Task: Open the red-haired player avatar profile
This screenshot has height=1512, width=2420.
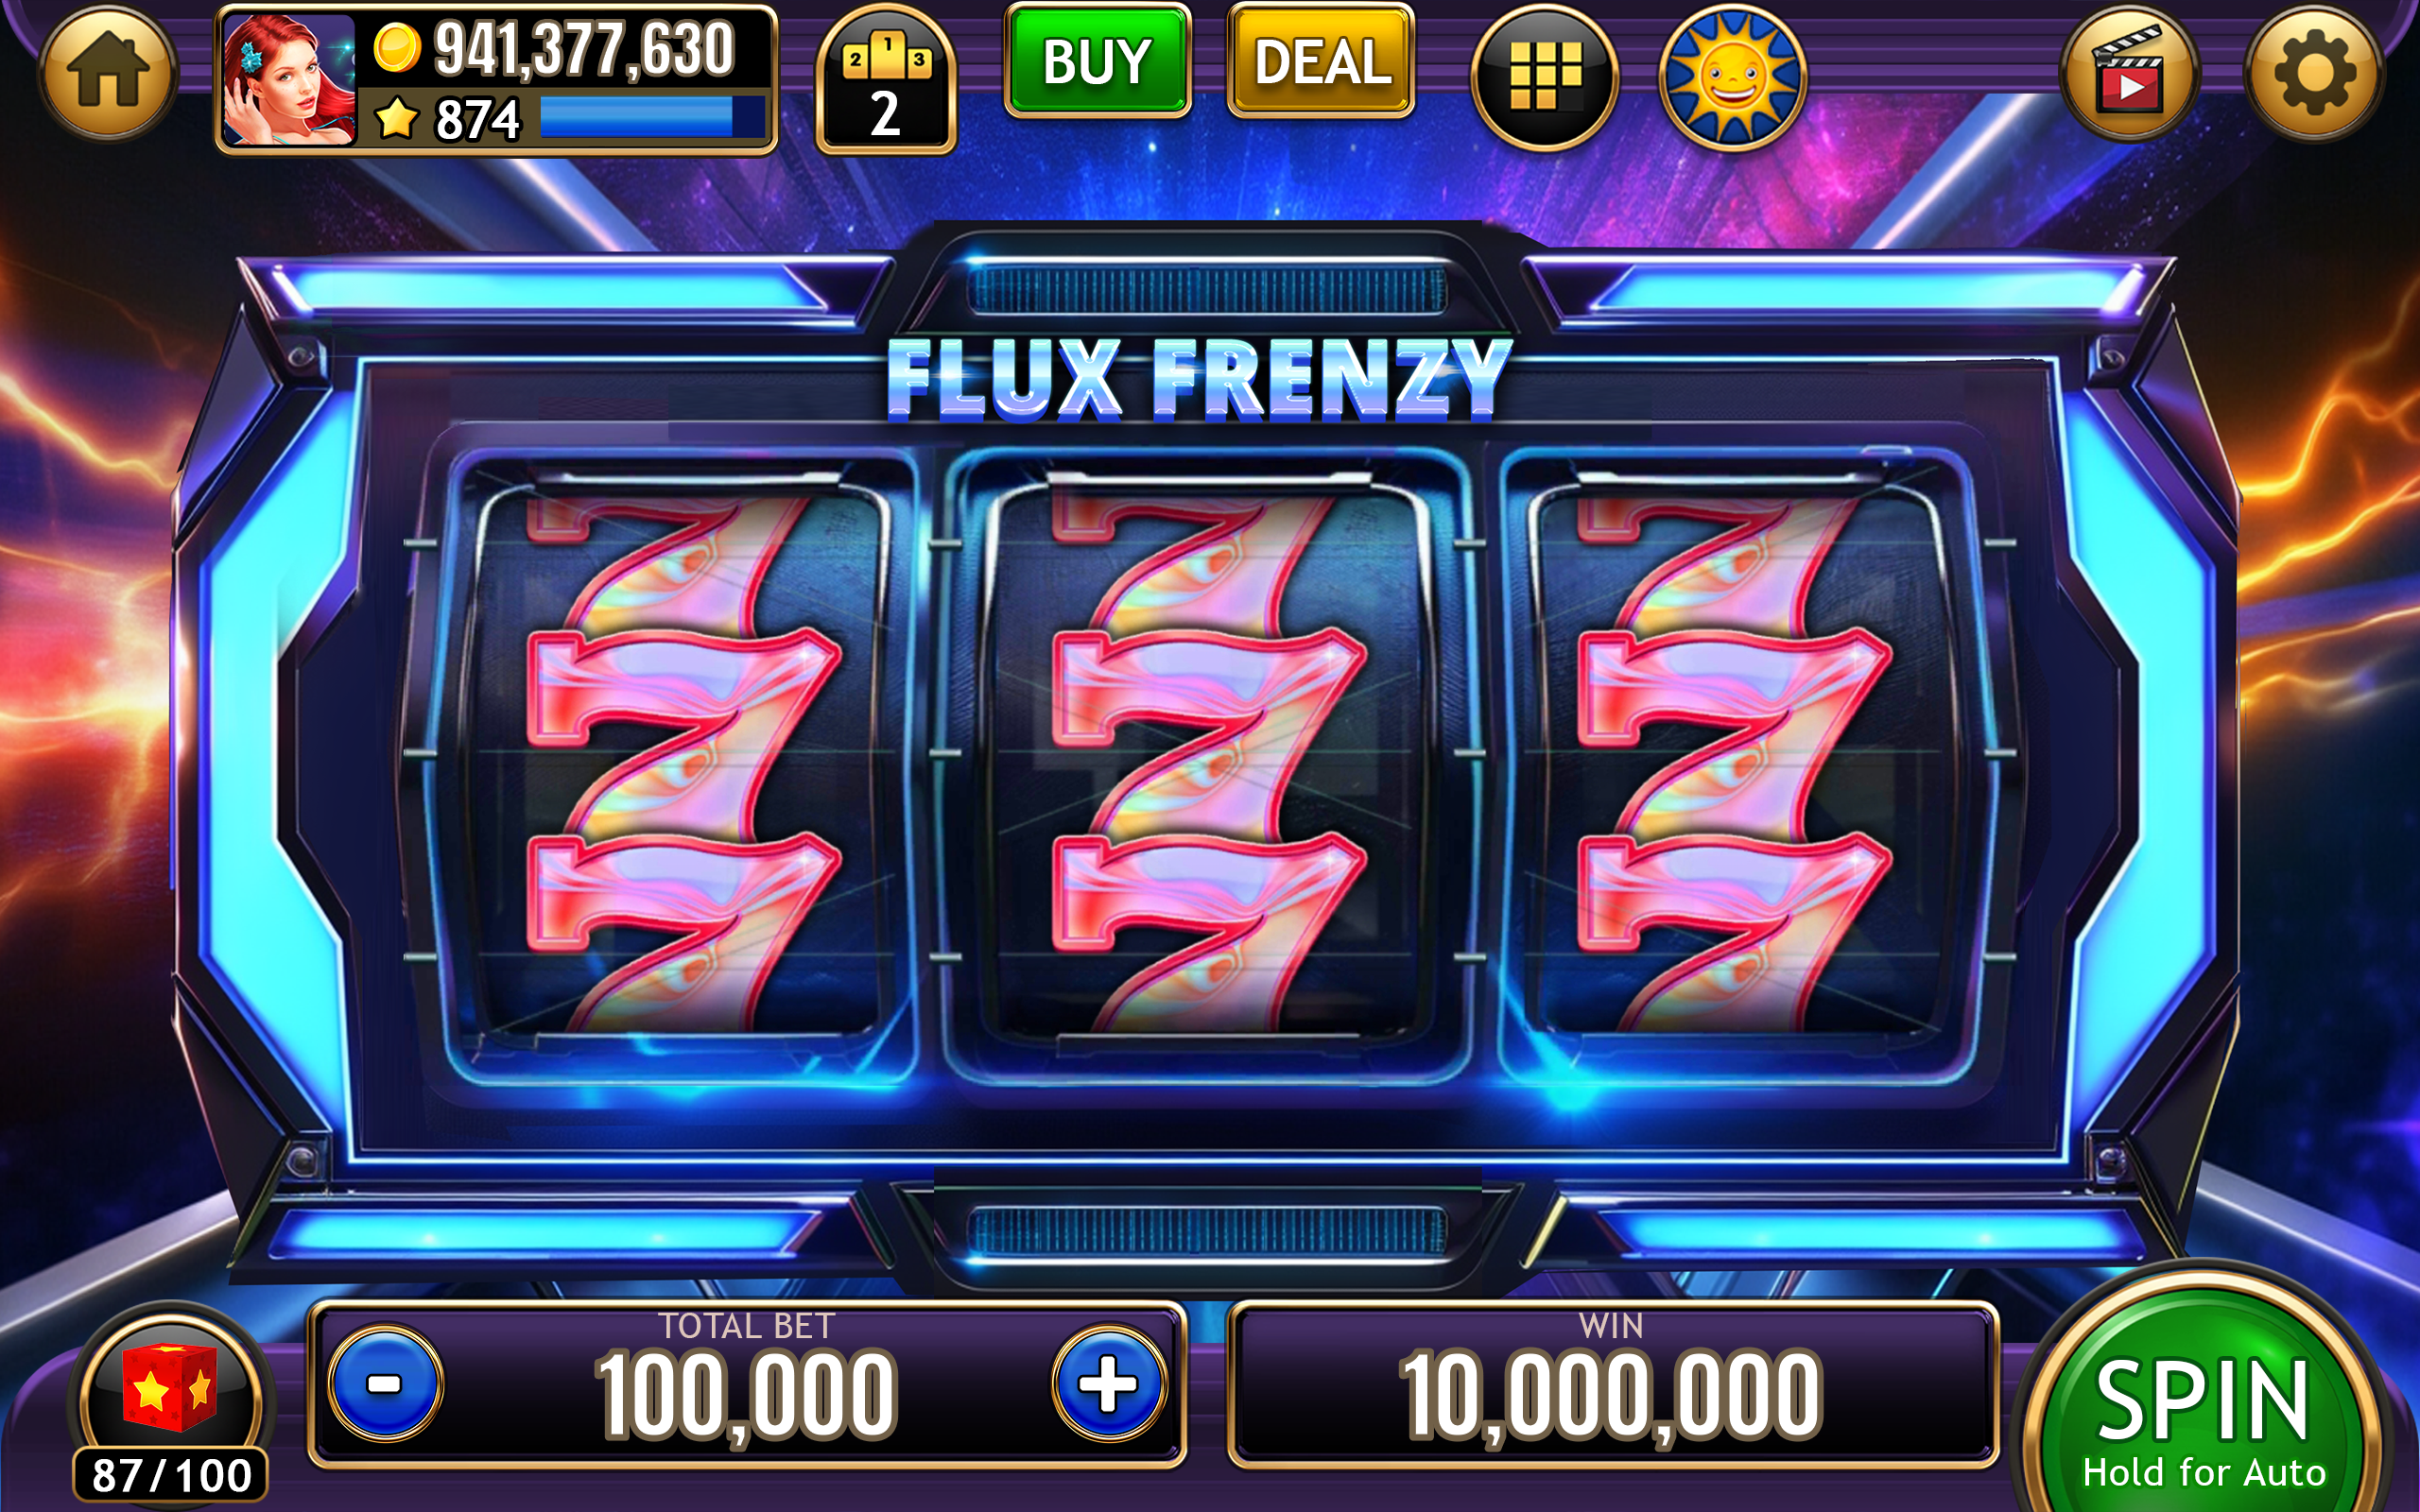Action: pos(289,80)
